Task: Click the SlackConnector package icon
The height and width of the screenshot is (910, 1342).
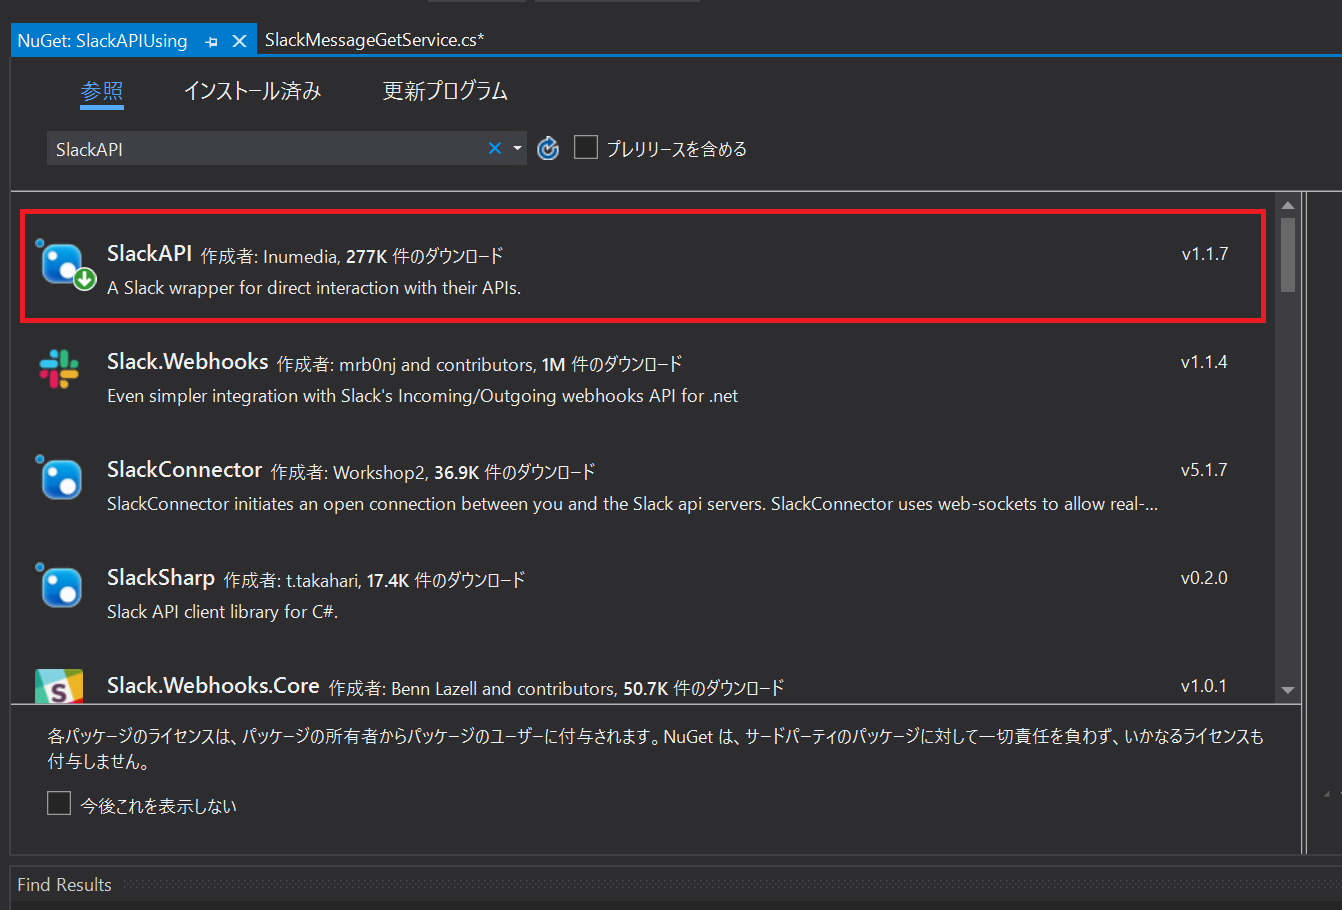Action: point(60,479)
